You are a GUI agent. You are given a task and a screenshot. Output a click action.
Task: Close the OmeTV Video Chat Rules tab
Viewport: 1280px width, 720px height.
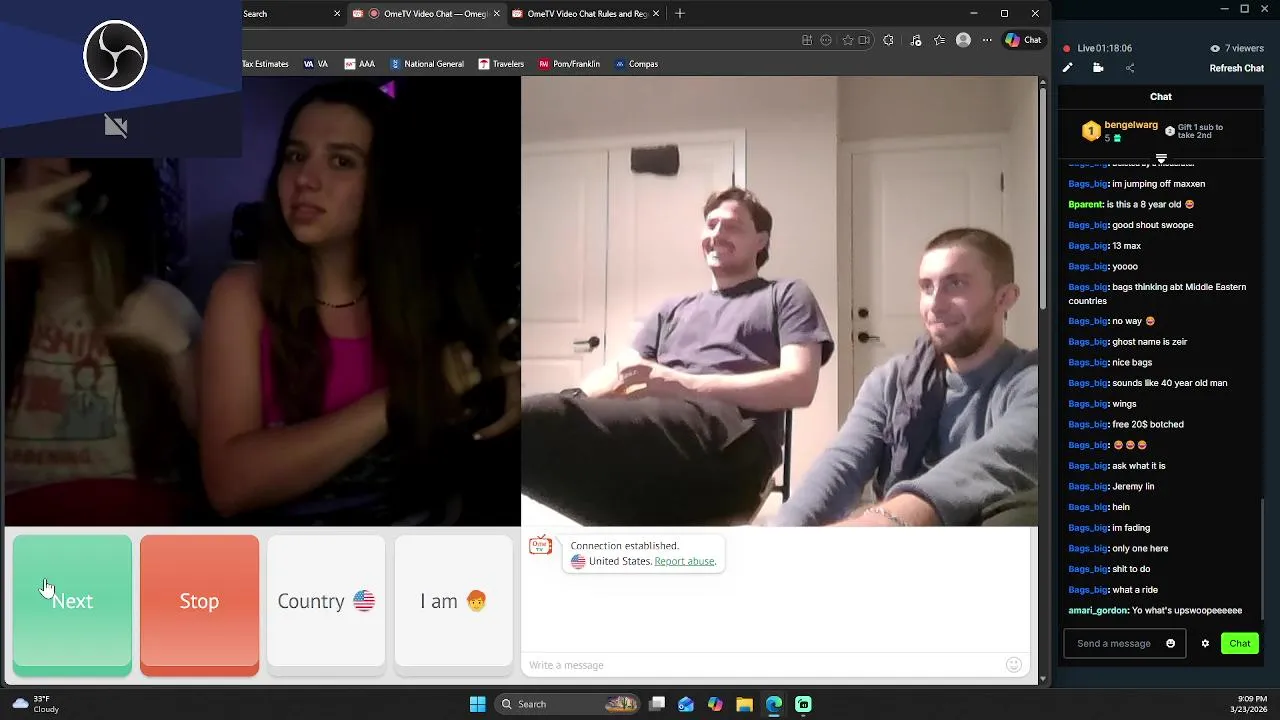click(x=656, y=14)
